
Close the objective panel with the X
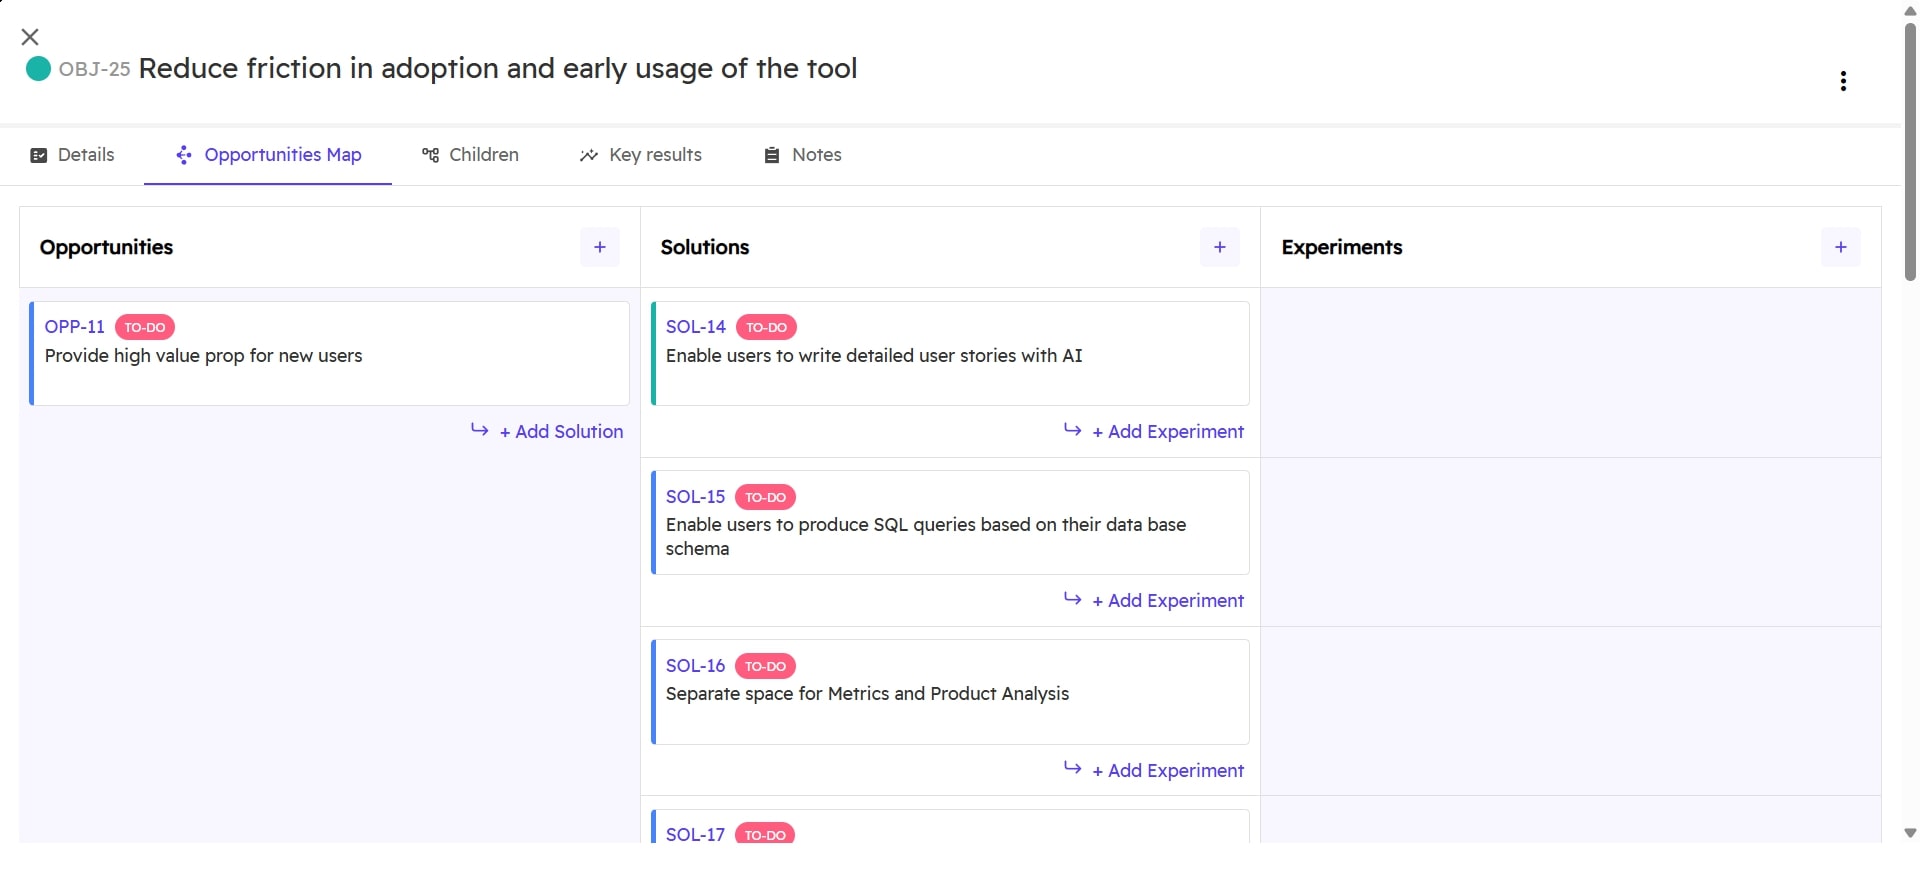pos(30,37)
